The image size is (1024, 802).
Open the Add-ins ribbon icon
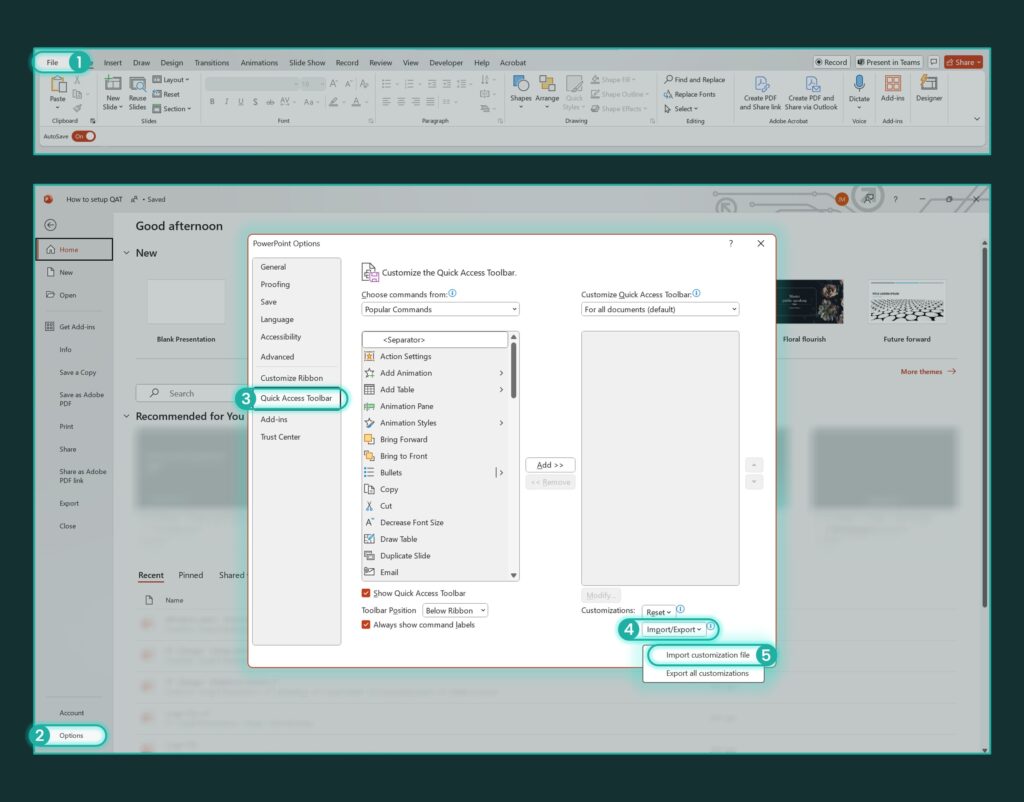click(893, 83)
